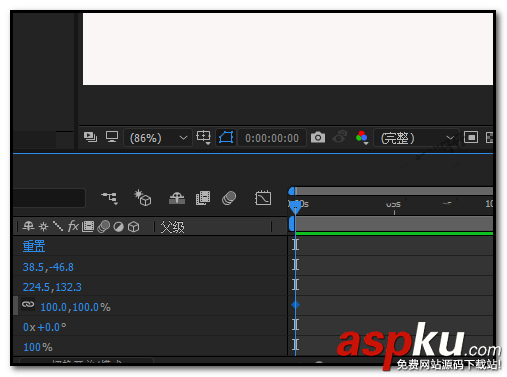The width and height of the screenshot is (507, 377).
Task: Click opacity value 100%
Action: (38, 347)
